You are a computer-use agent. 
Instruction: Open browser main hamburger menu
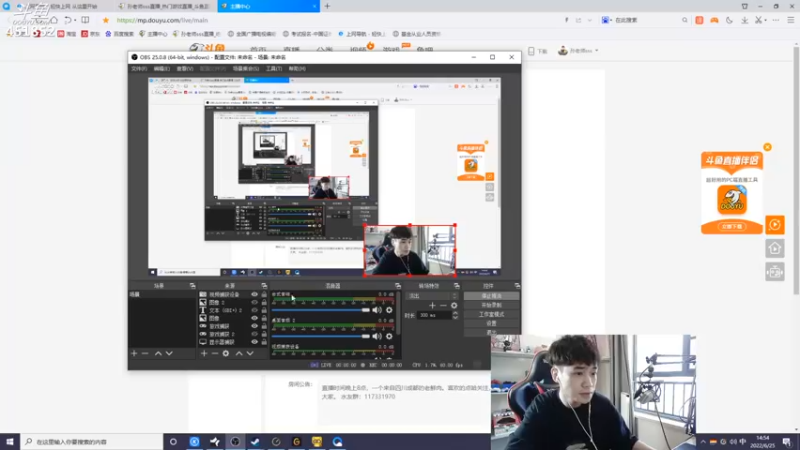point(790,20)
